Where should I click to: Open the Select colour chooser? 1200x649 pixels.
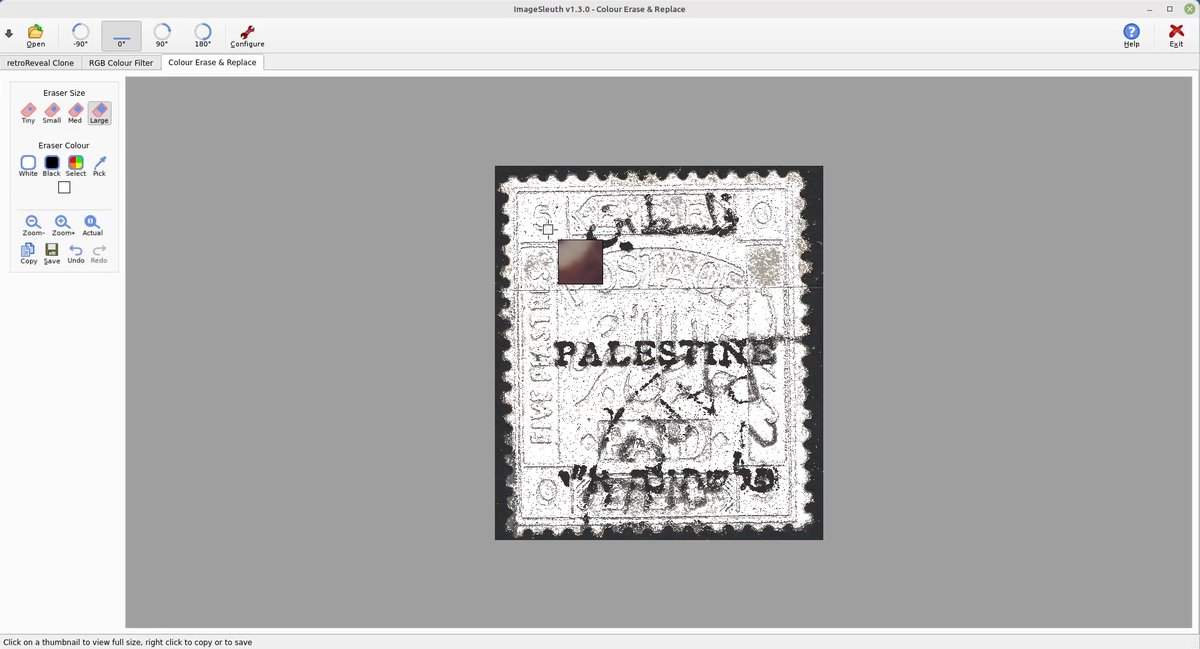click(x=76, y=166)
